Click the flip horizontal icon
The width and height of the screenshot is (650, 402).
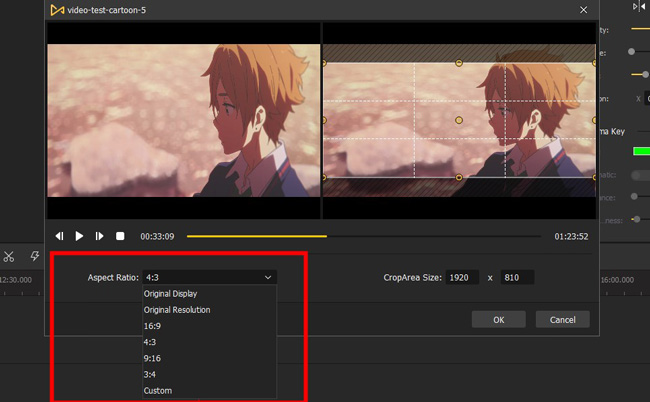click(x=638, y=7)
